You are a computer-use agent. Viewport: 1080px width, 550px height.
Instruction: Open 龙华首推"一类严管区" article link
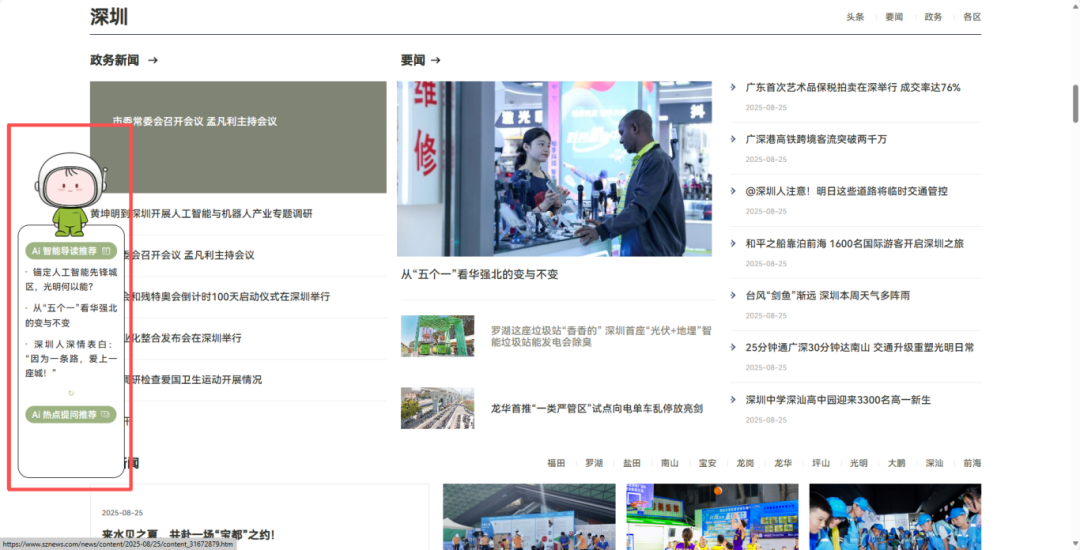pos(596,408)
